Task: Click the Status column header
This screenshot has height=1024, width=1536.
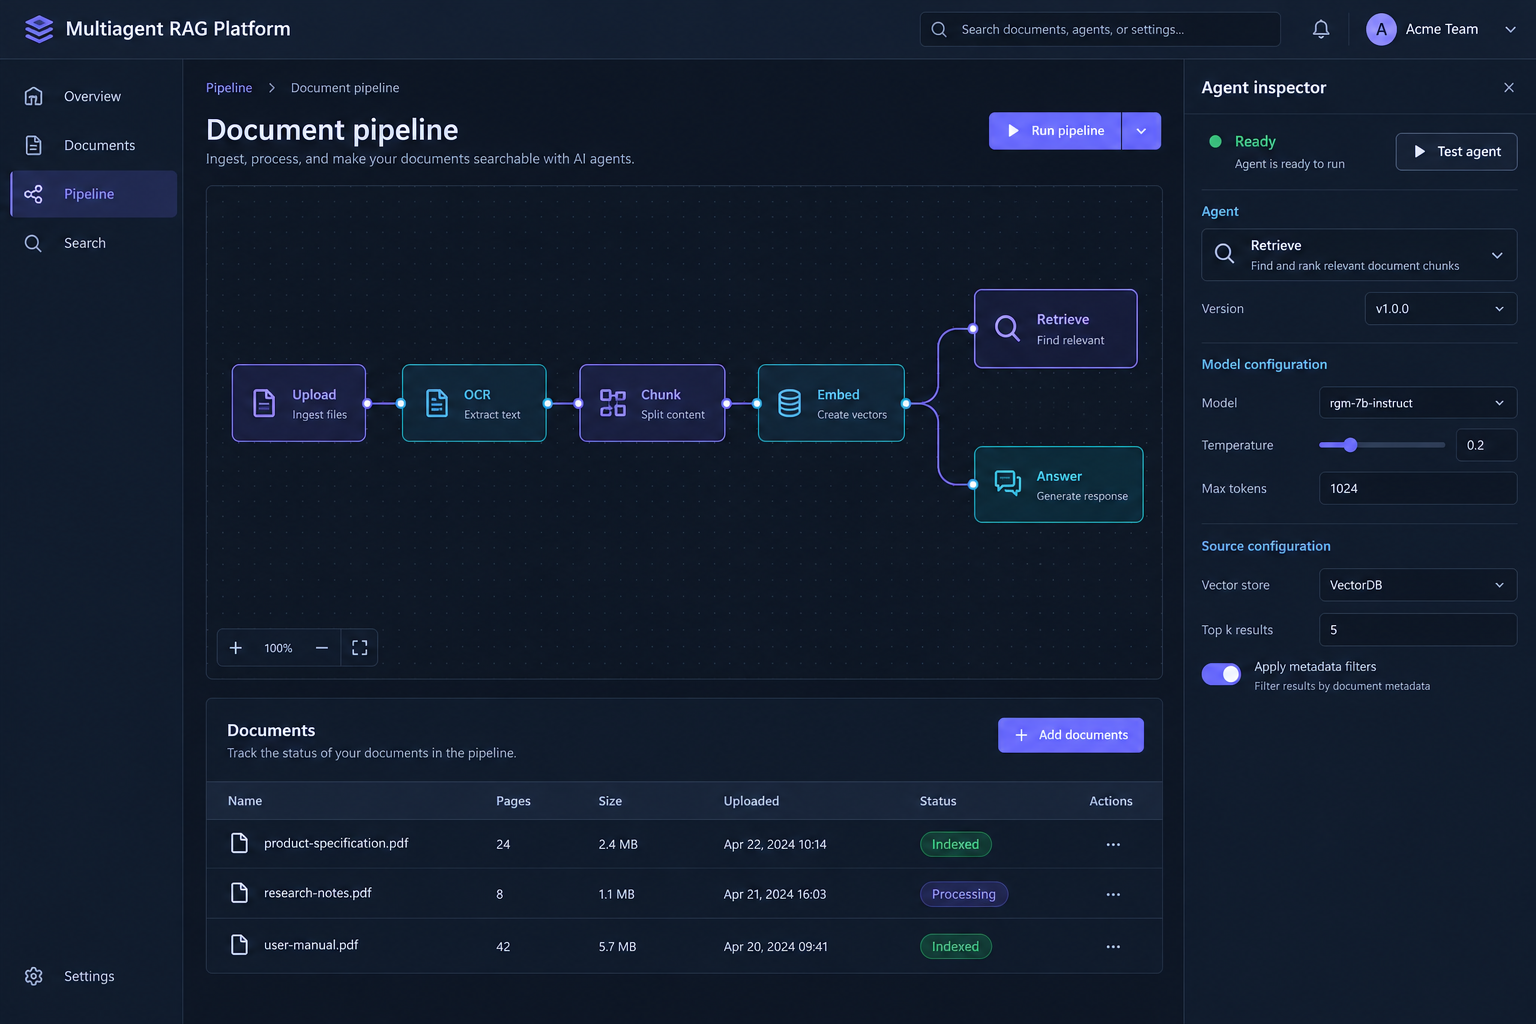Action: point(938,801)
